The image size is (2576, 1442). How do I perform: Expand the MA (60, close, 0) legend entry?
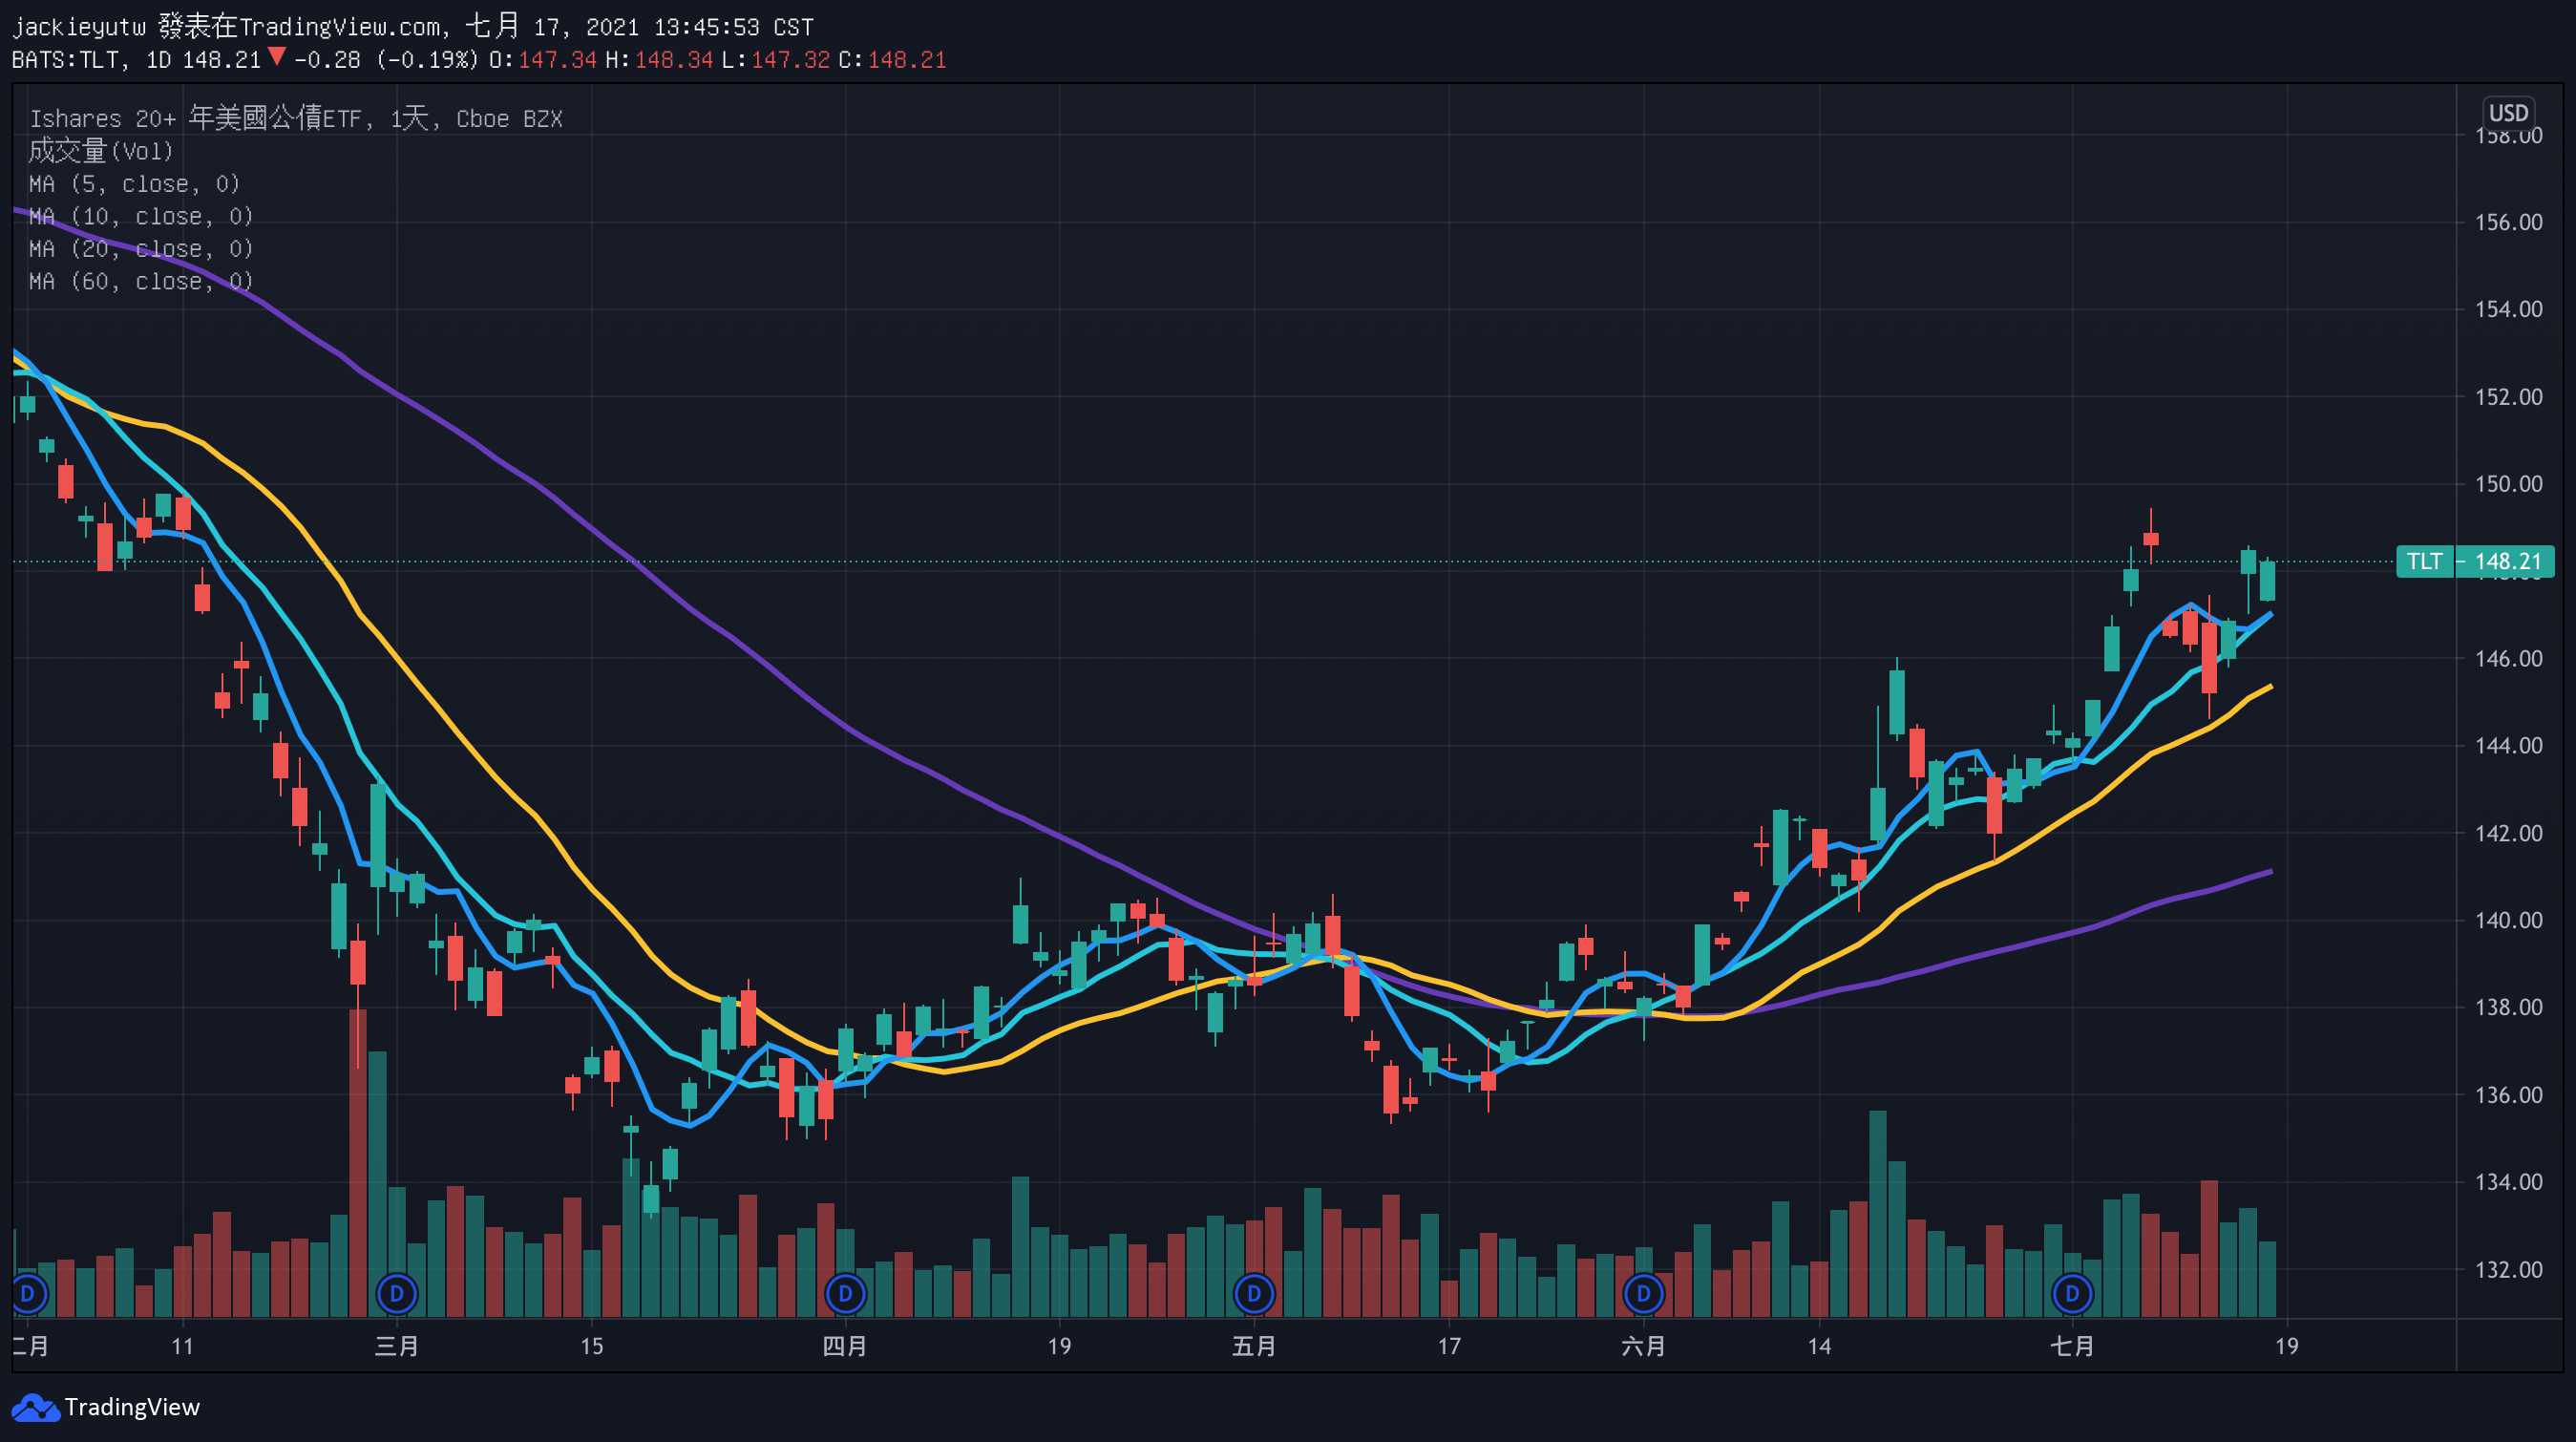coord(140,282)
